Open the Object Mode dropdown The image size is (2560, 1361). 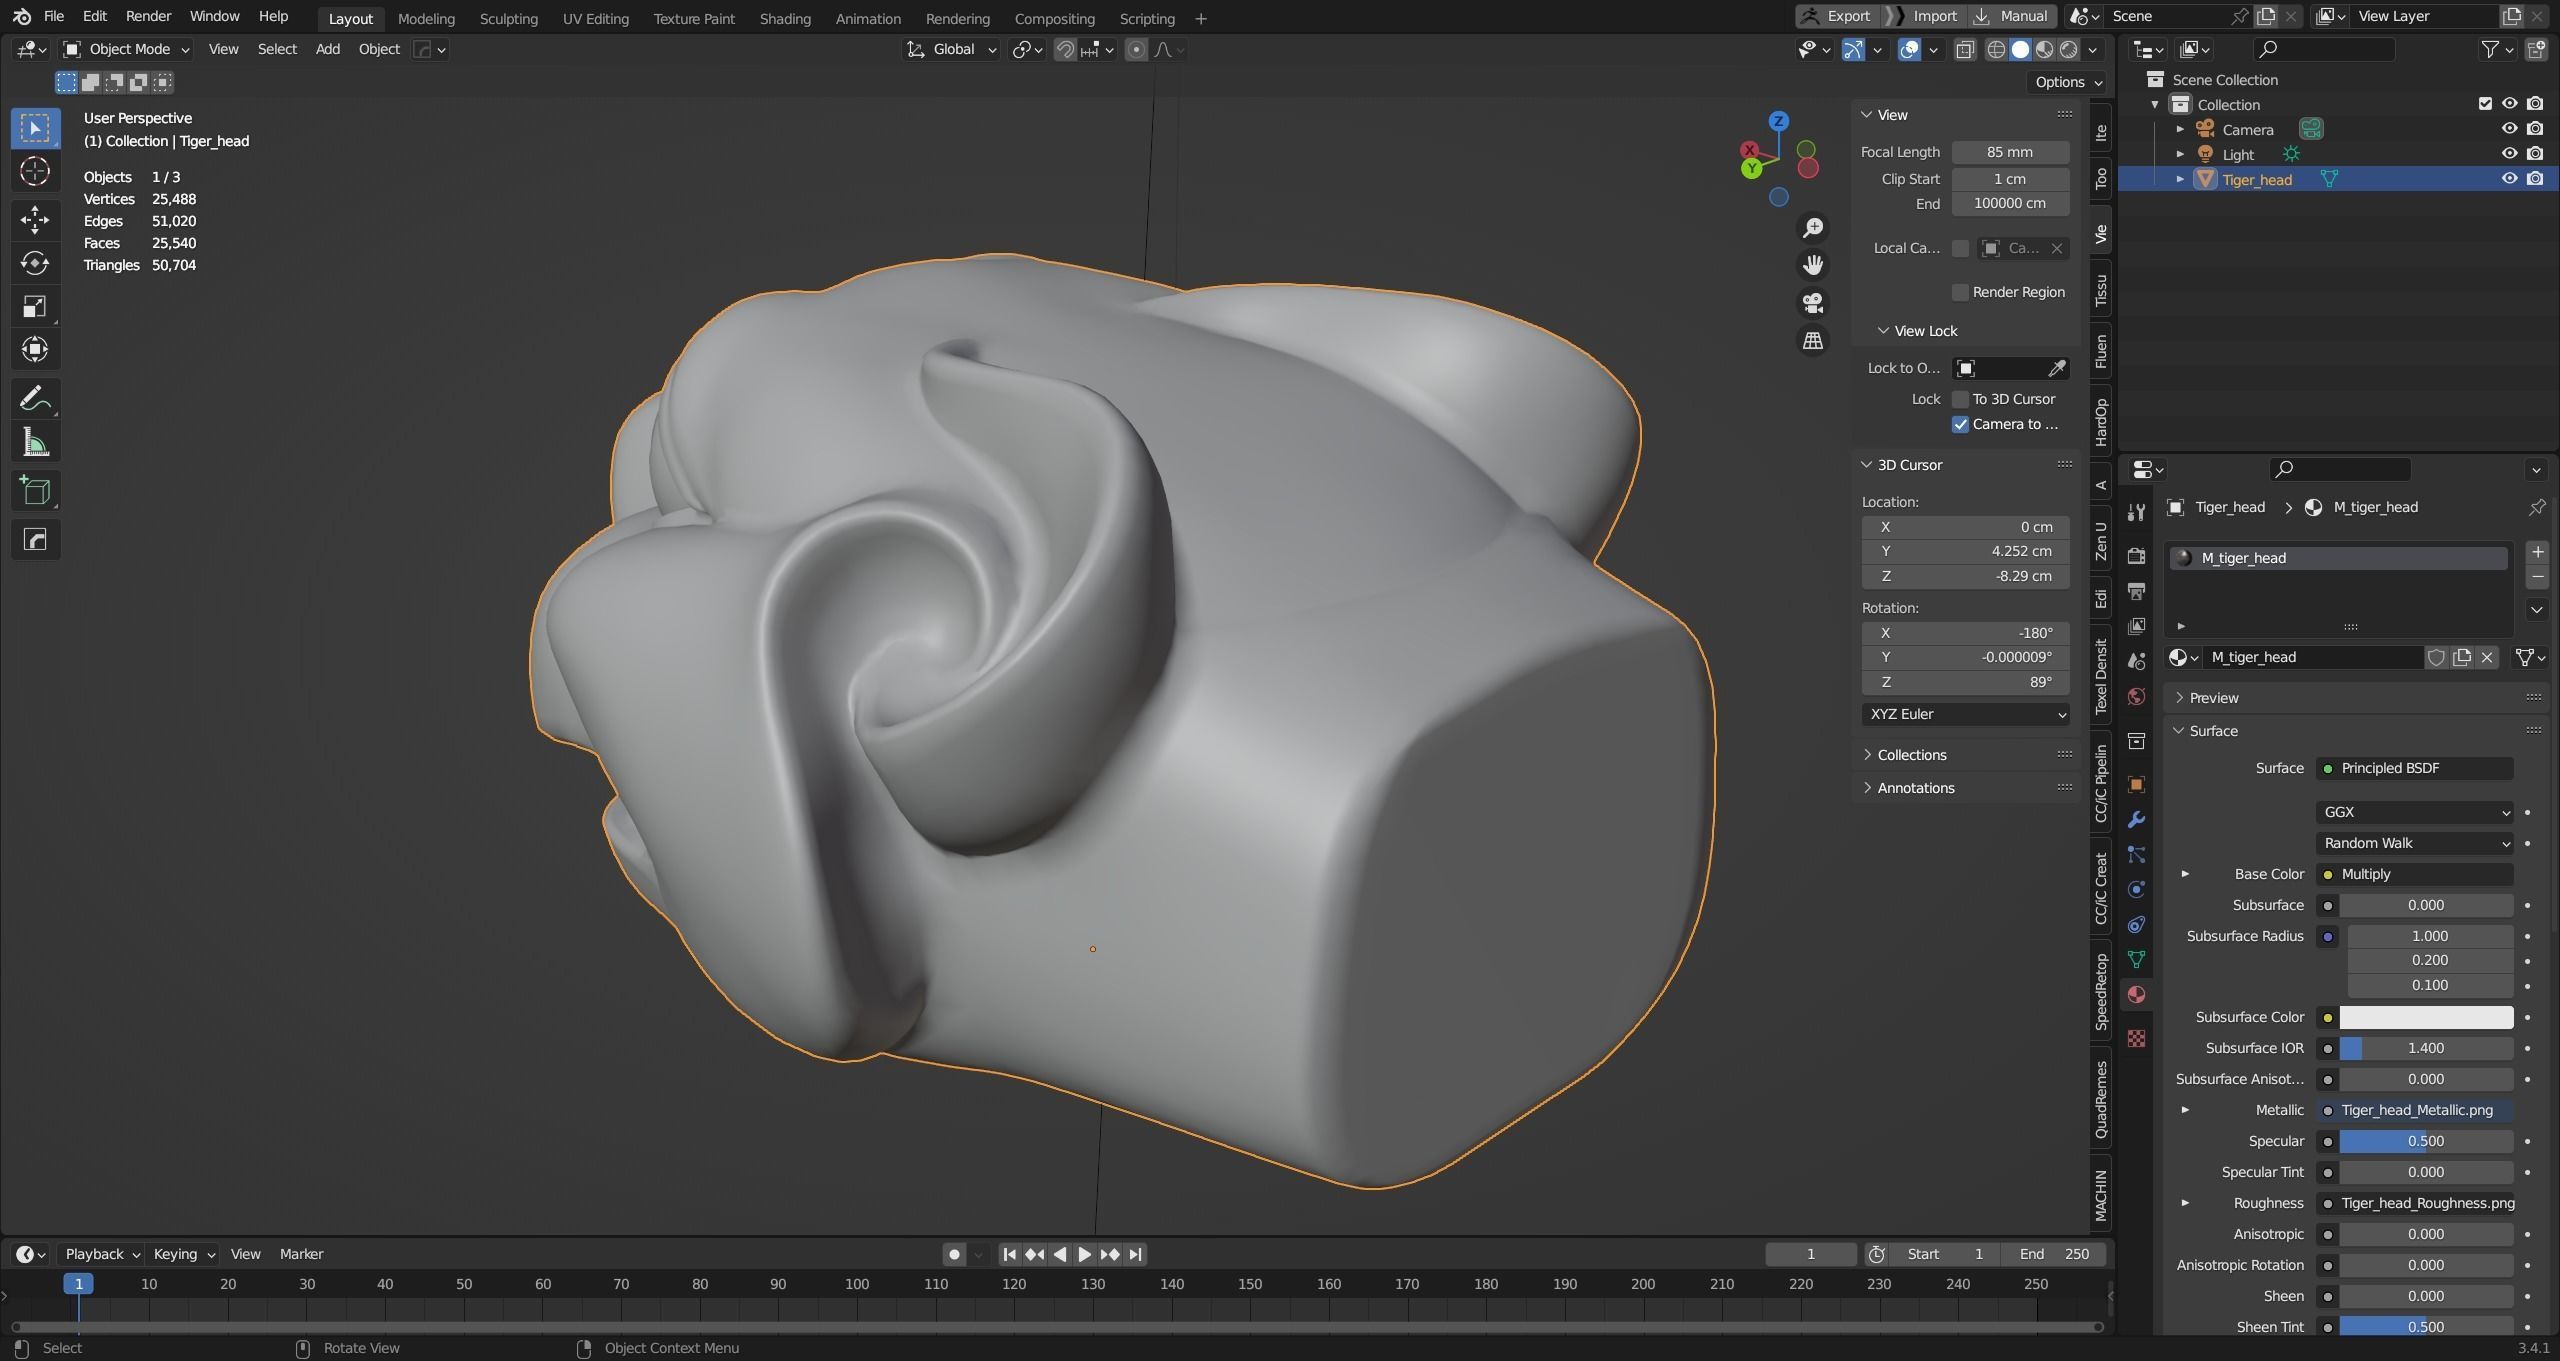pyautogui.click(x=126, y=49)
